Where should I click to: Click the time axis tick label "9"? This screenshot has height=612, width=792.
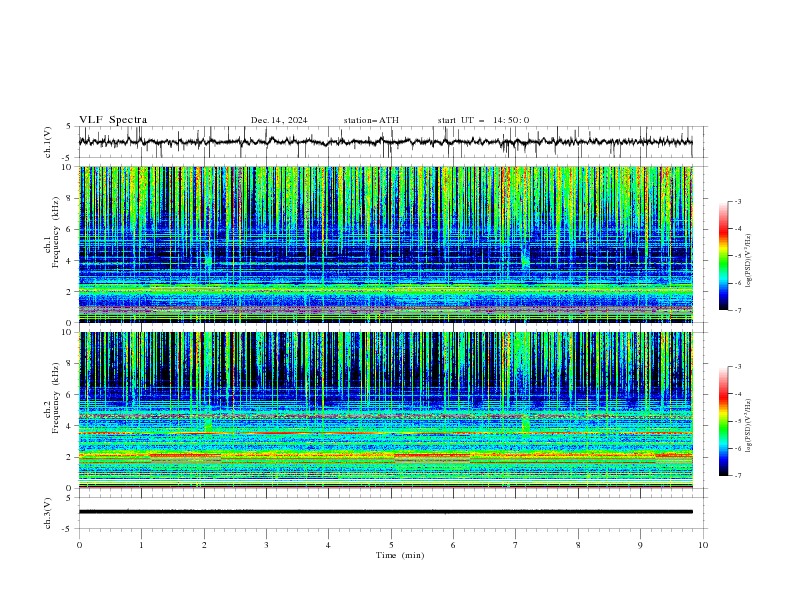click(640, 545)
